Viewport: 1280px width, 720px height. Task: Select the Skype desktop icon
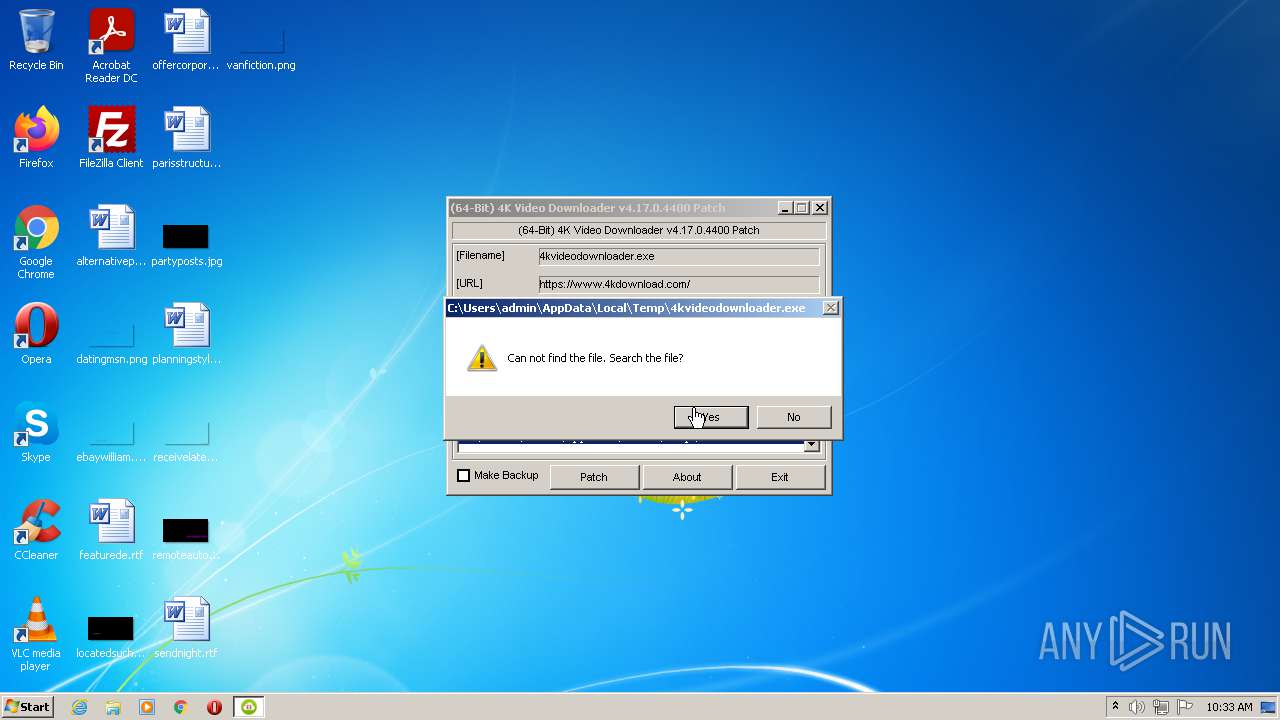(x=36, y=432)
